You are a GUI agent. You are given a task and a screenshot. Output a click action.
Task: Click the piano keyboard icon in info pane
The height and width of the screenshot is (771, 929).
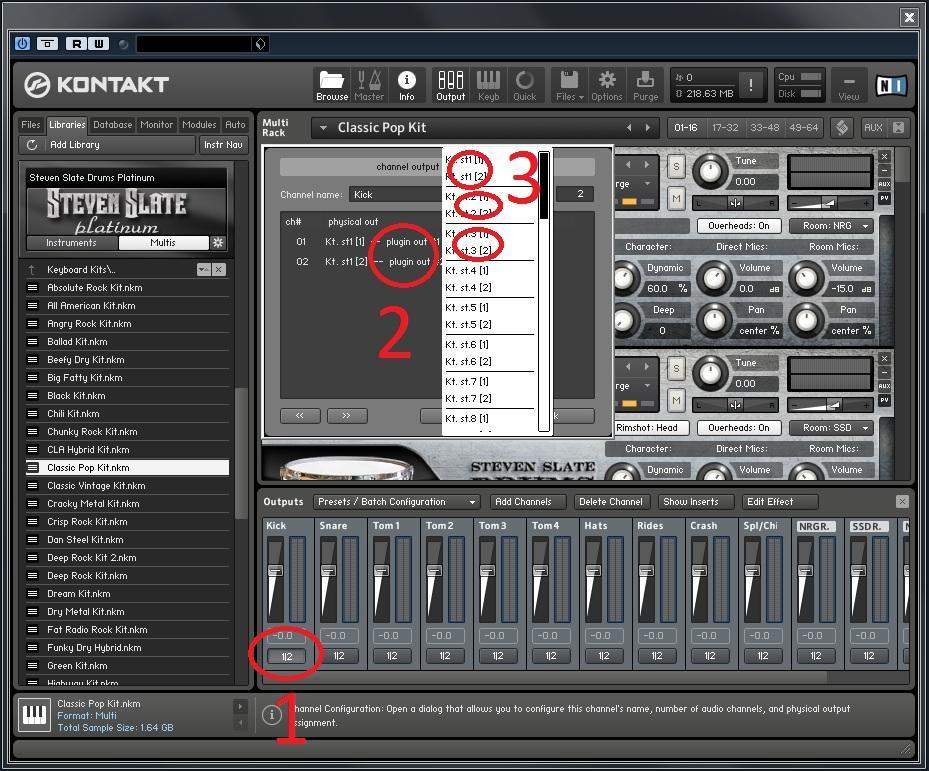(x=34, y=715)
